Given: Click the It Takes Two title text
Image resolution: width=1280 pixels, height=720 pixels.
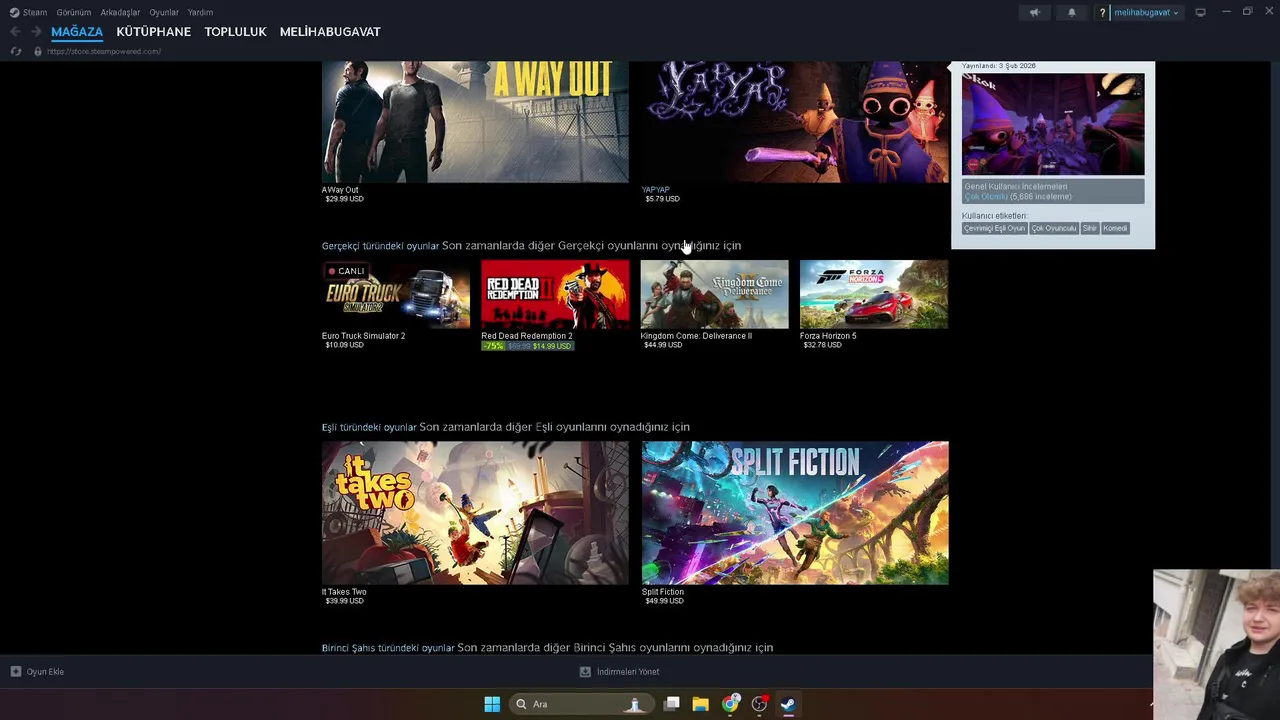Looking at the screenshot, I should (x=344, y=592).
